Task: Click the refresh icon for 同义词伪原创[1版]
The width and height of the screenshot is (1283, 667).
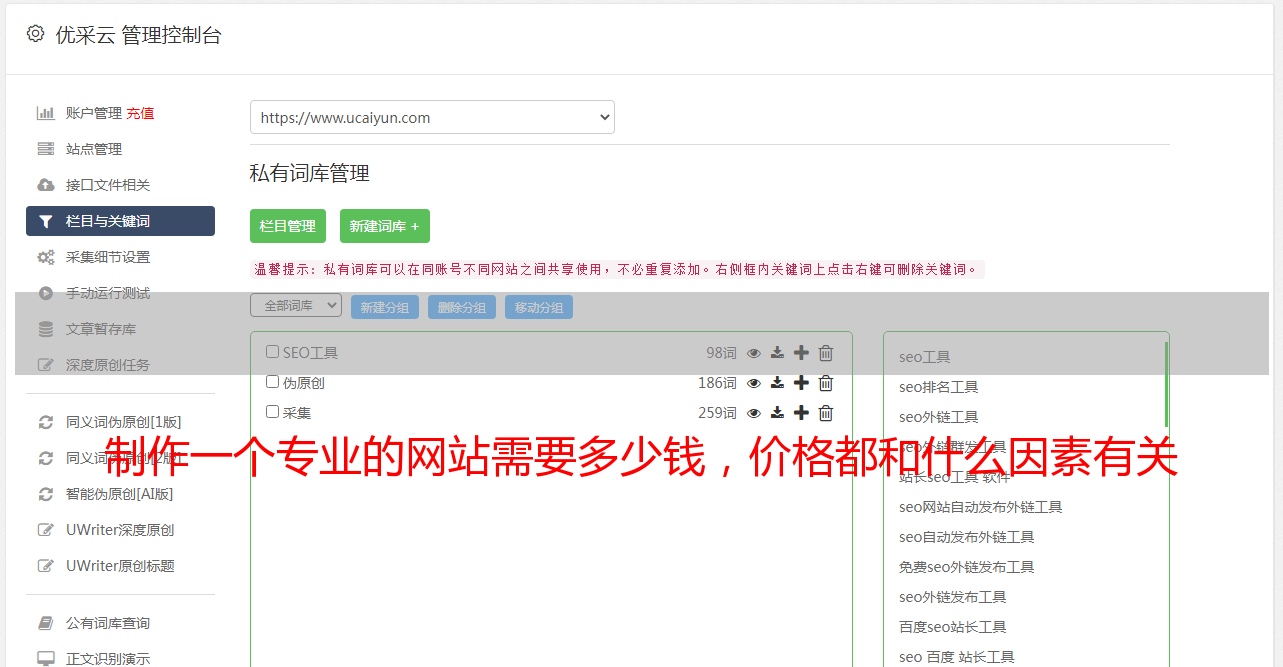Action: pyautogui.click(x=46, y=422)
